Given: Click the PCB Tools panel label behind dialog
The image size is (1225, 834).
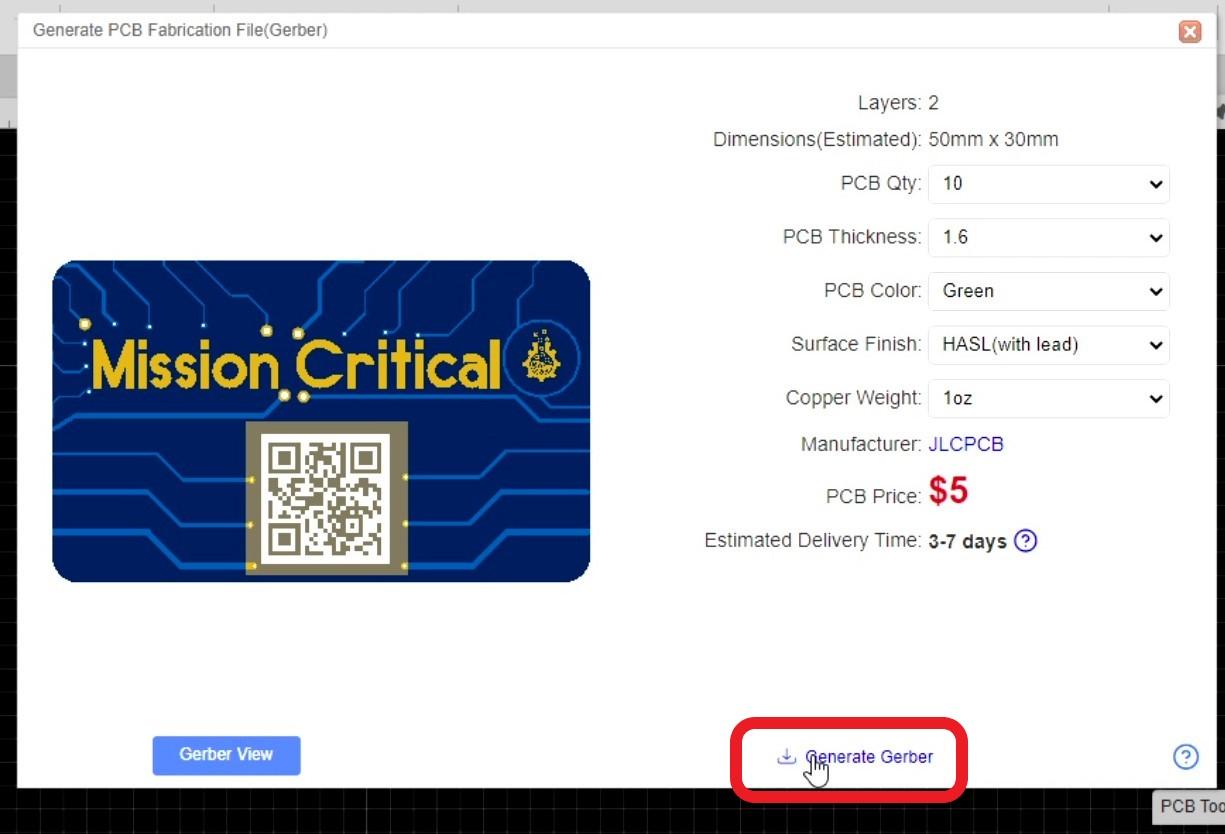Looking at the screenshot, I should 1191,807.
